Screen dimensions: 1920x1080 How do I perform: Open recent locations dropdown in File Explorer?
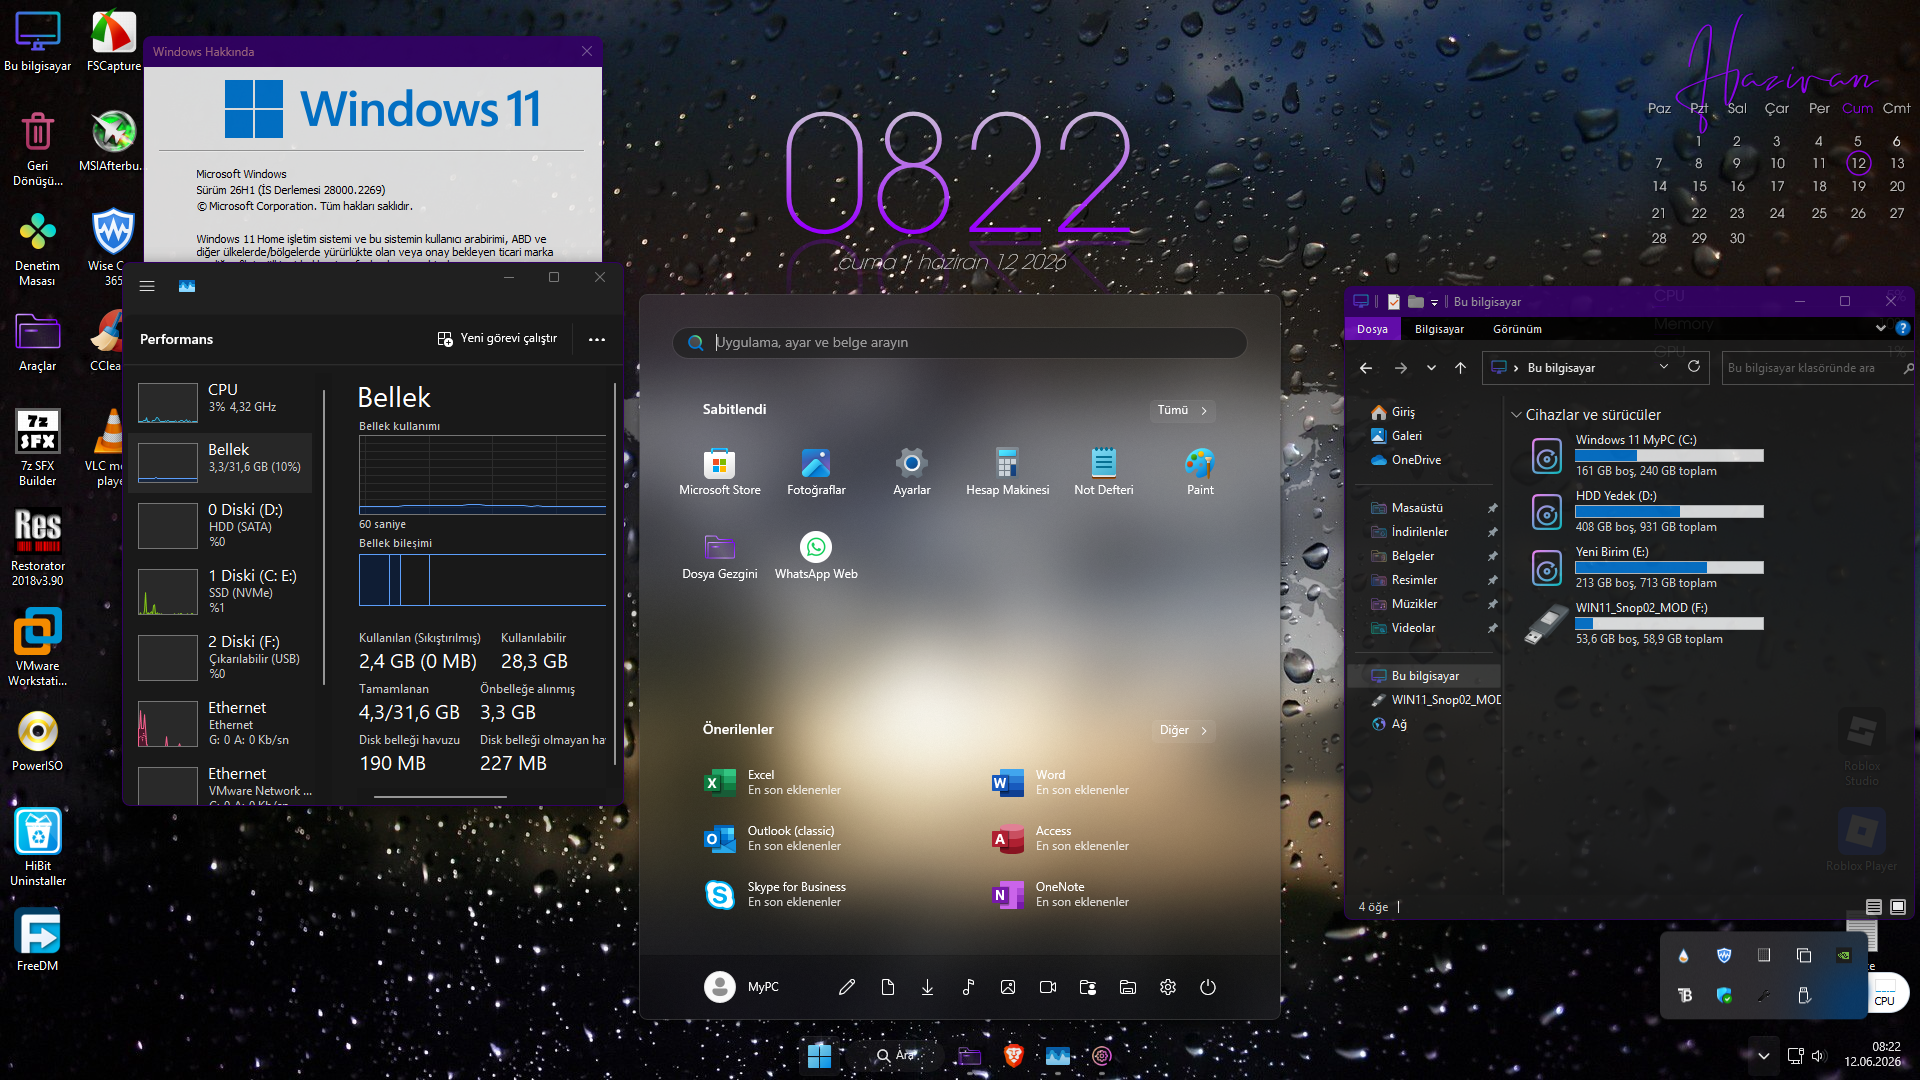(x=1431, y=368)
